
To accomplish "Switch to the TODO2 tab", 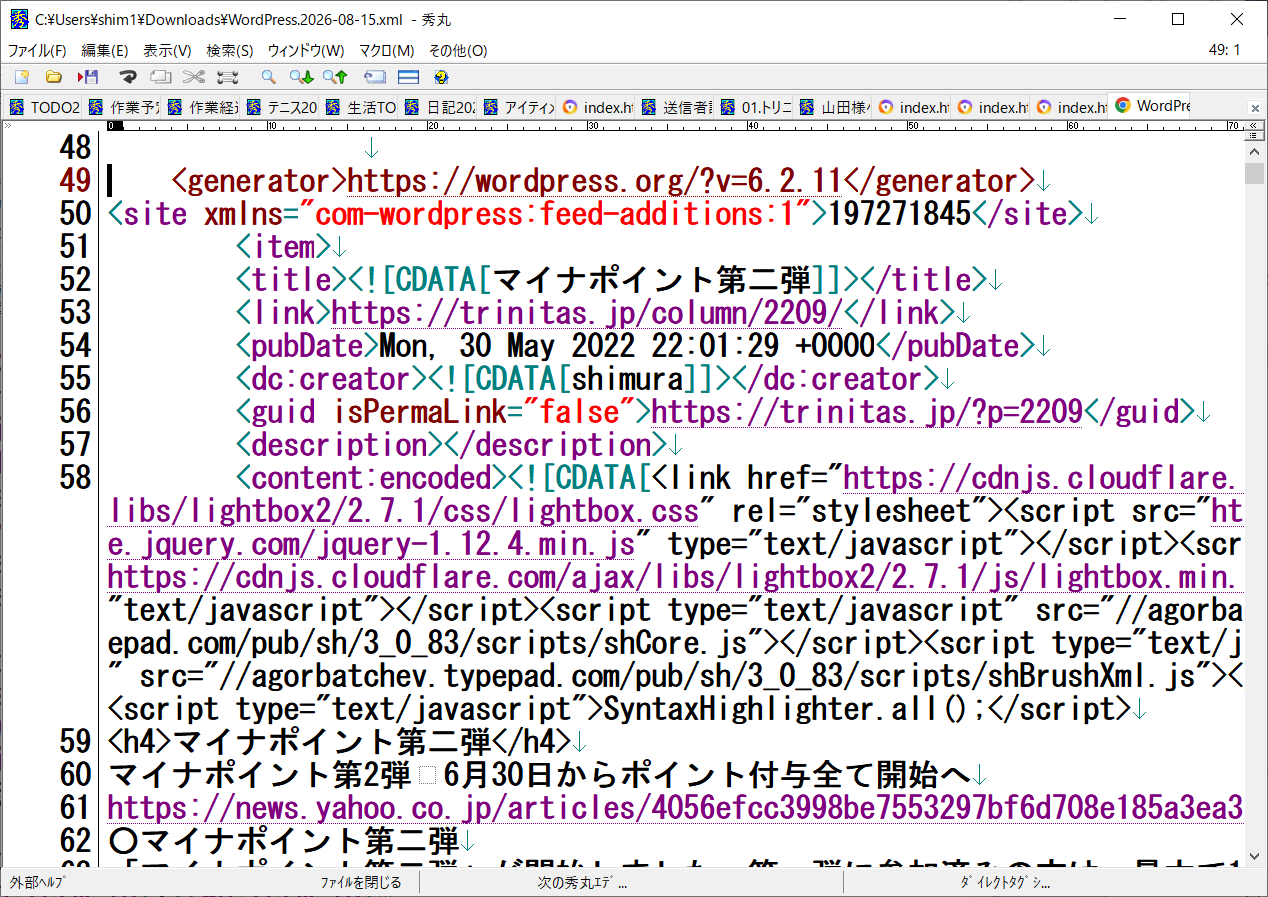I will pyautogui.click(x=45, y=107).
